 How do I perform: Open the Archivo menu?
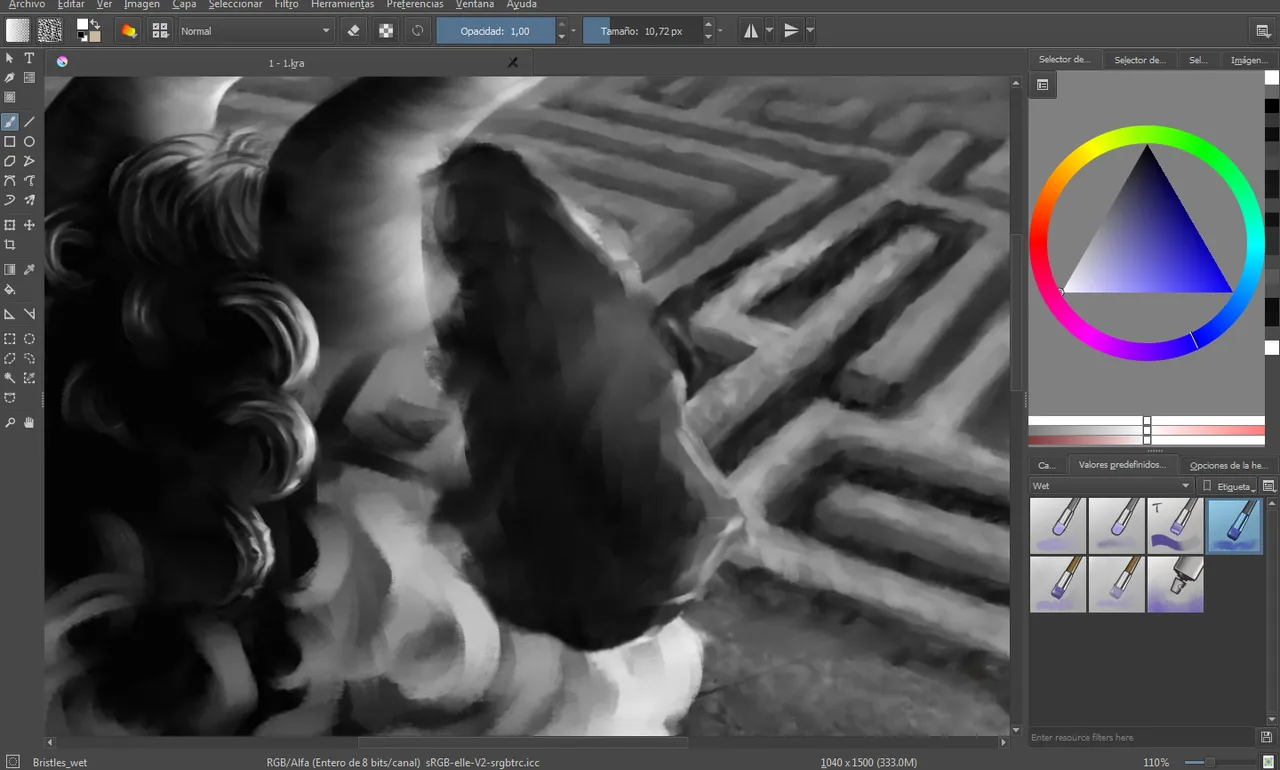(x=26, y=5)
